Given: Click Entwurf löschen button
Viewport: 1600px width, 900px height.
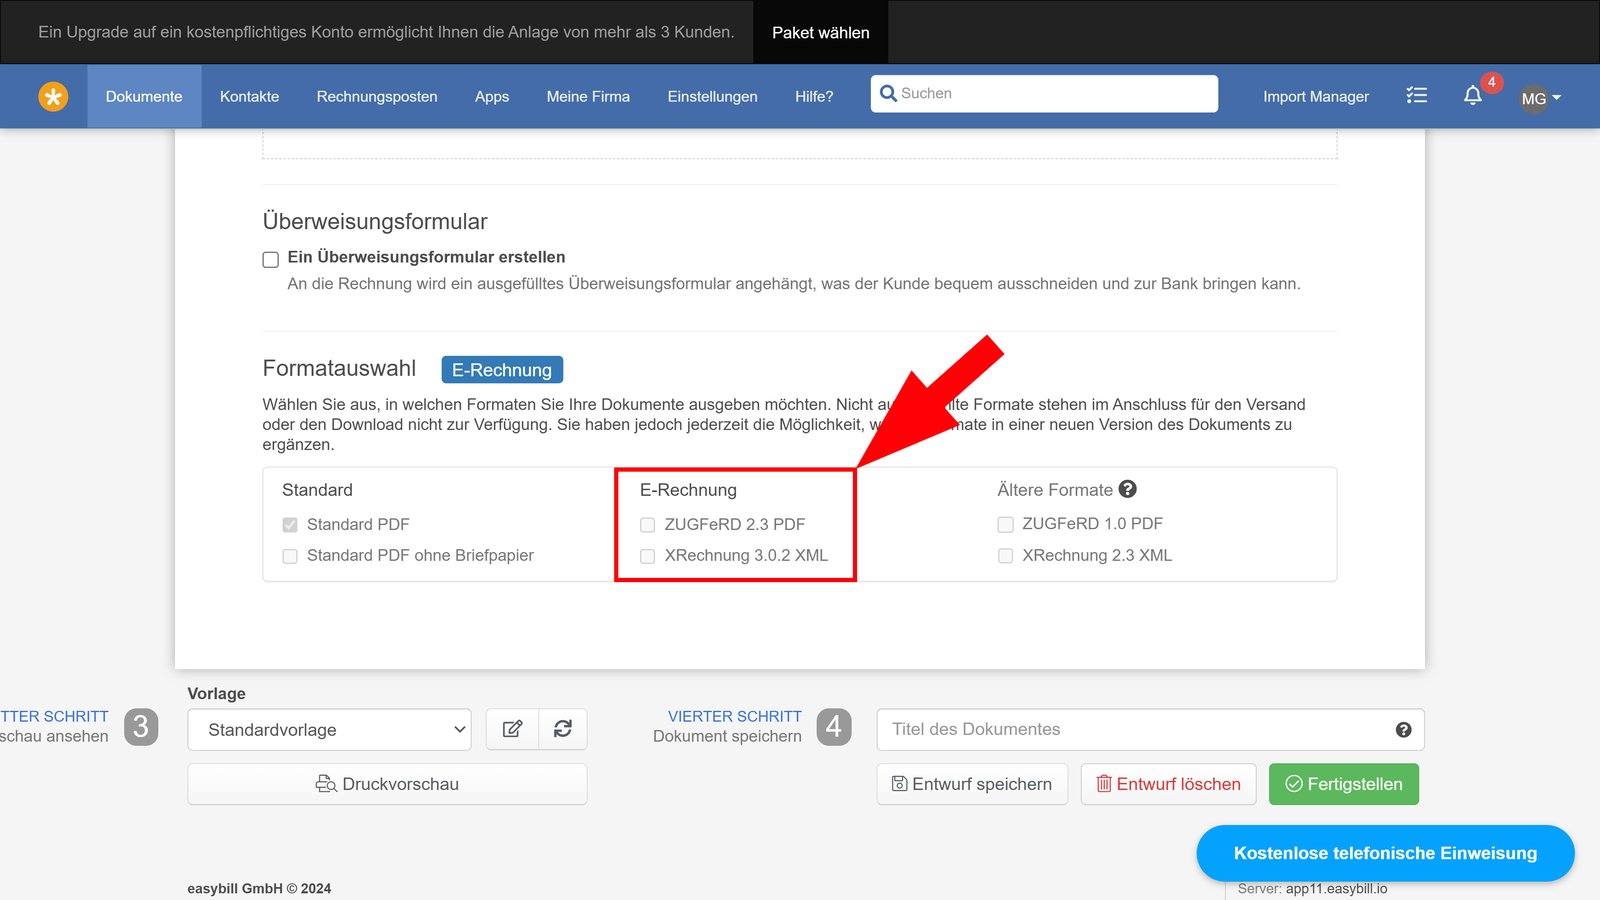Looking at the screenshot, I should (1168, 784).
